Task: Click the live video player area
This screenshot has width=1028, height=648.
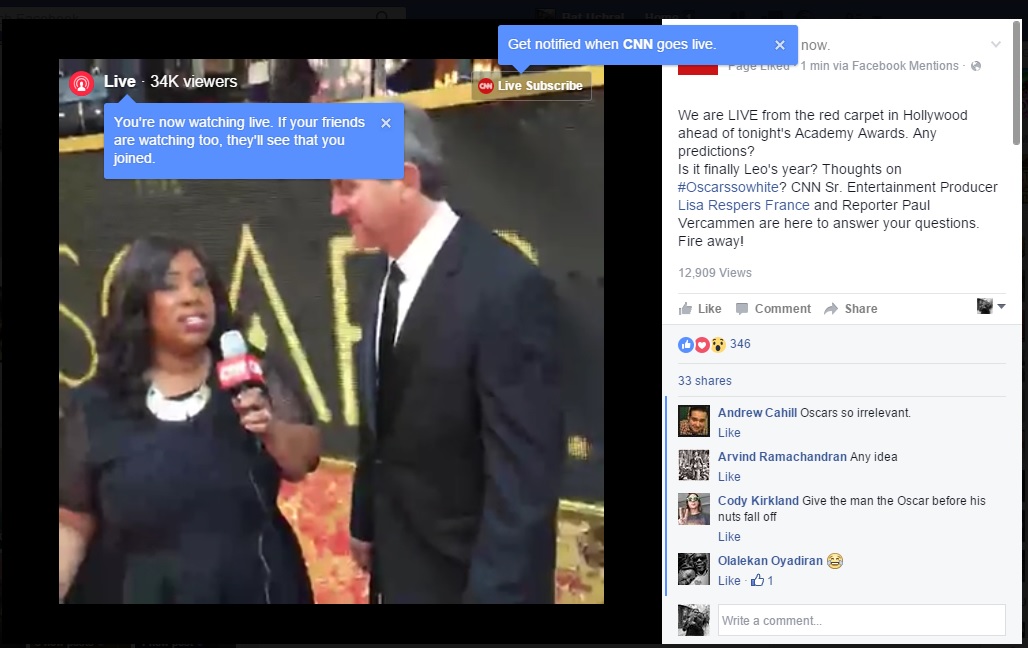Action: click(x=331, y=331)
